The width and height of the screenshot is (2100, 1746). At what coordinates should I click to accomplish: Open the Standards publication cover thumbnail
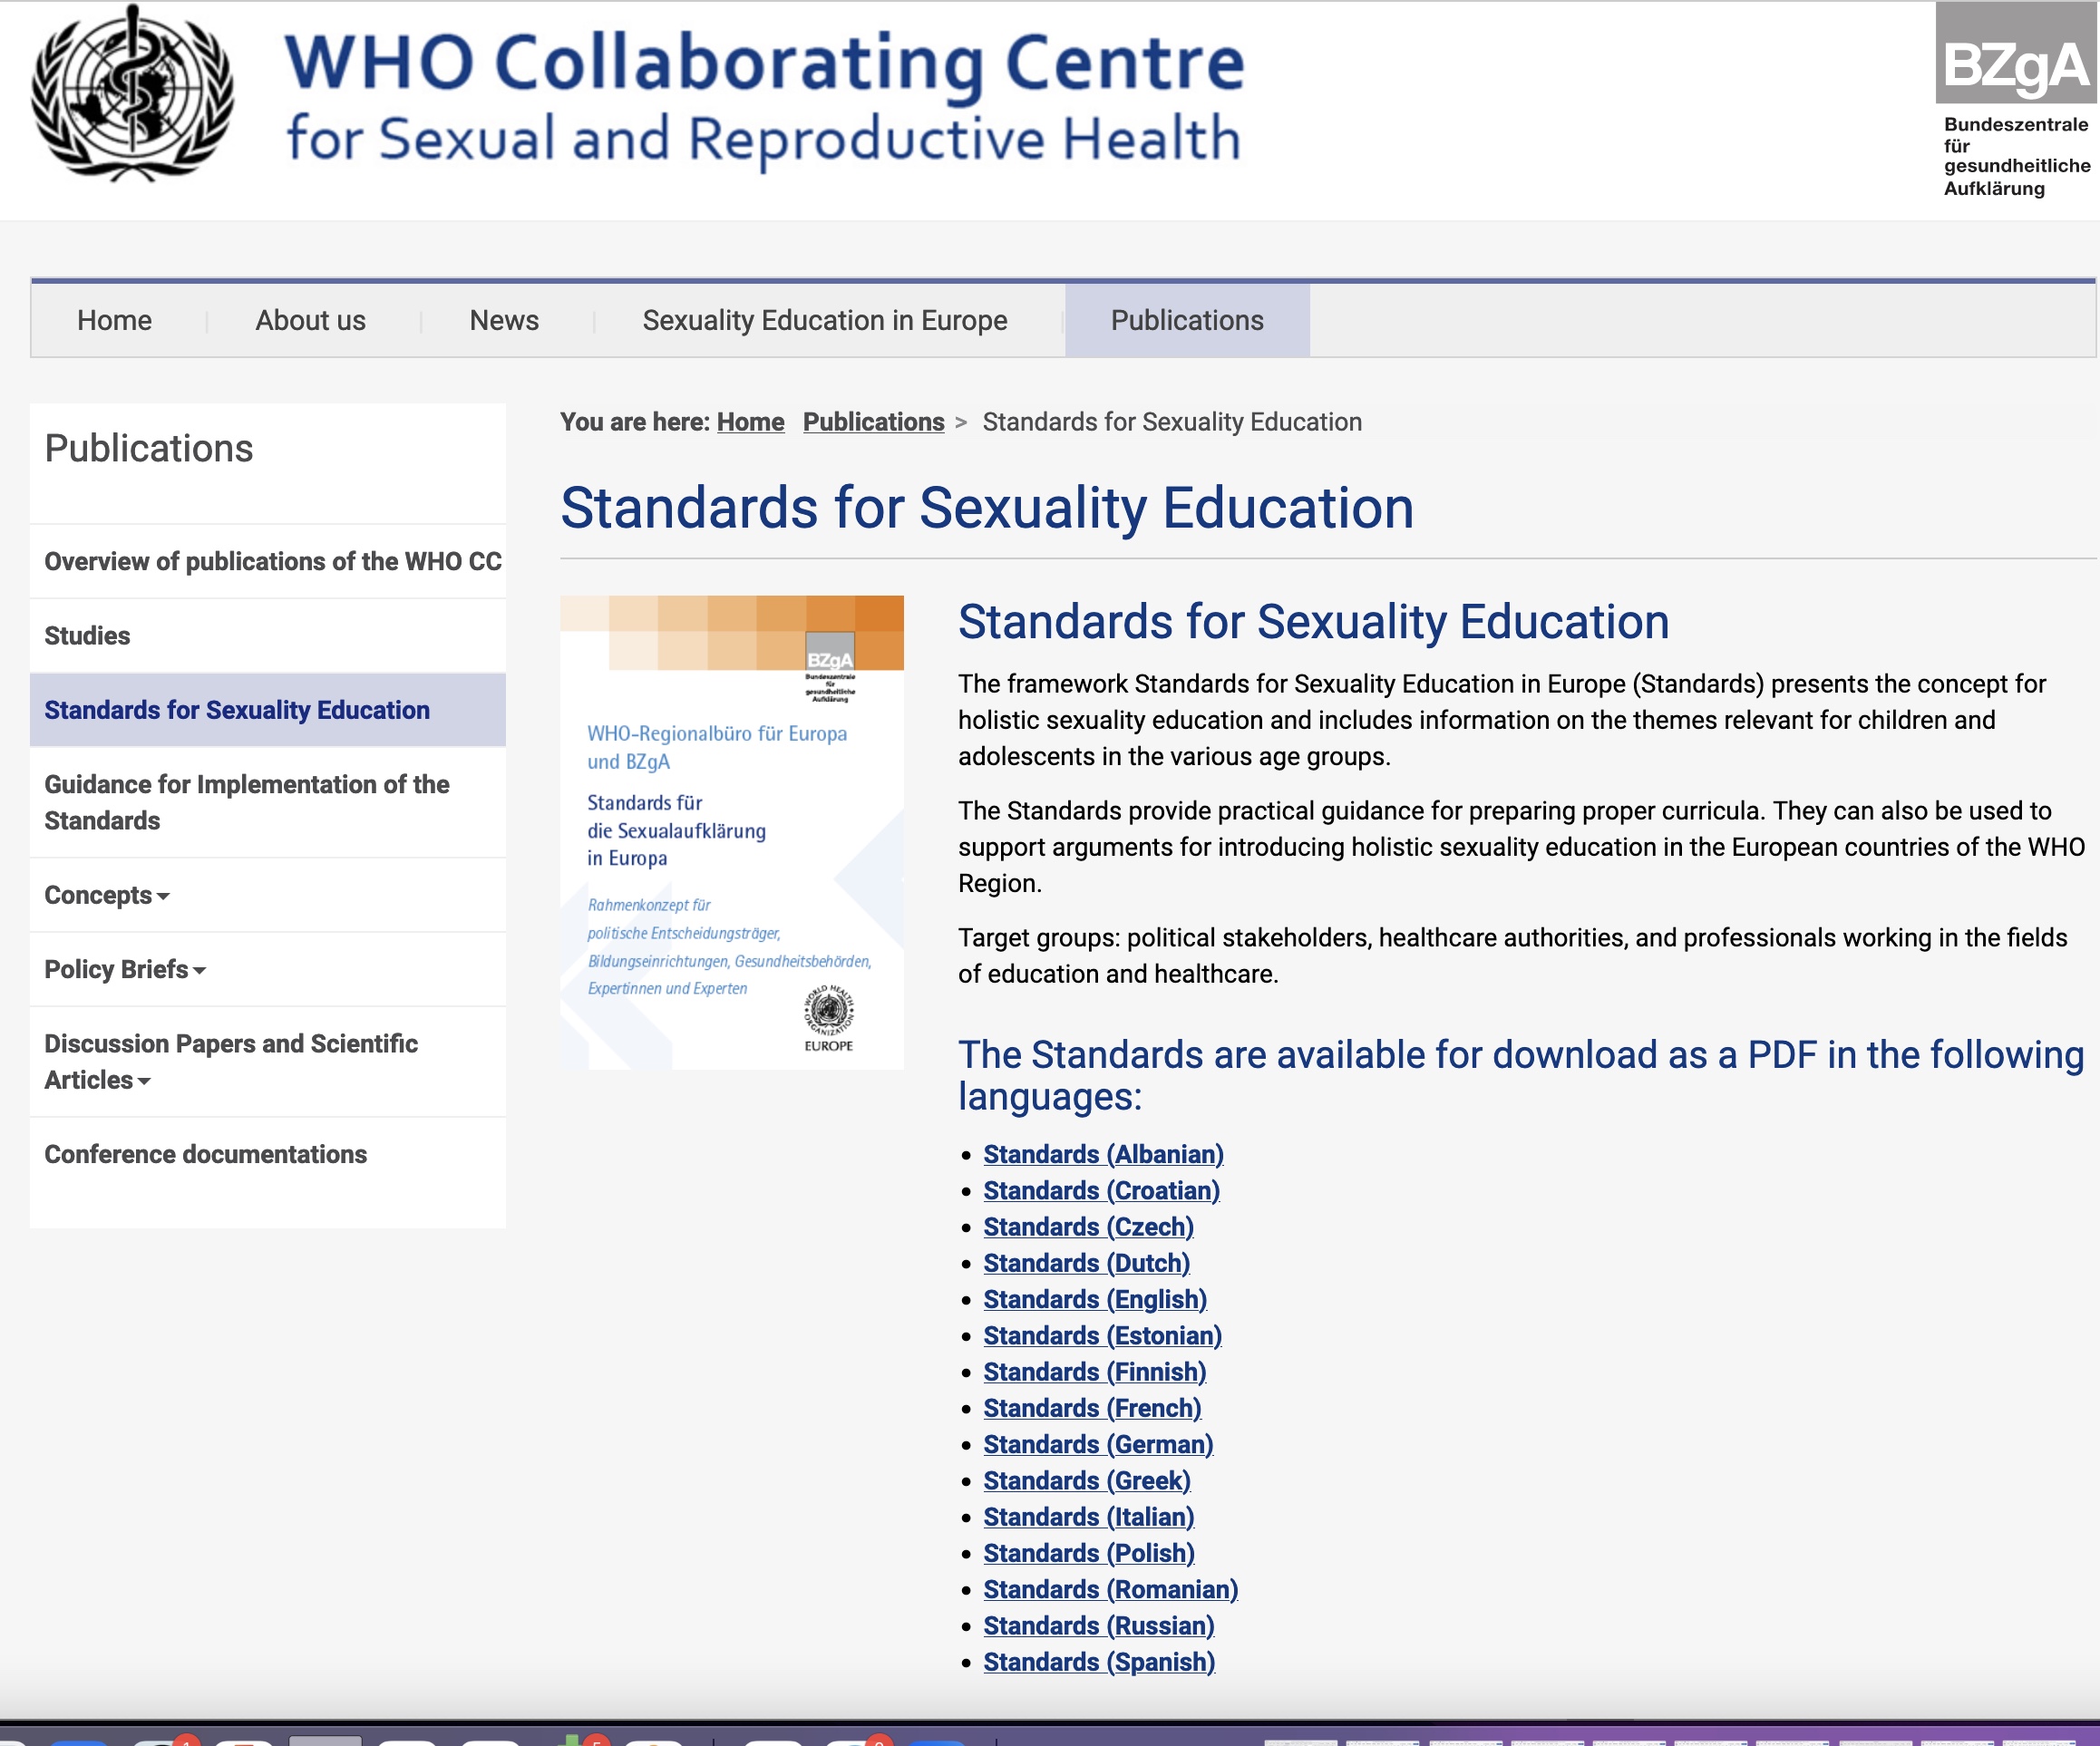(x=731, y=832)
